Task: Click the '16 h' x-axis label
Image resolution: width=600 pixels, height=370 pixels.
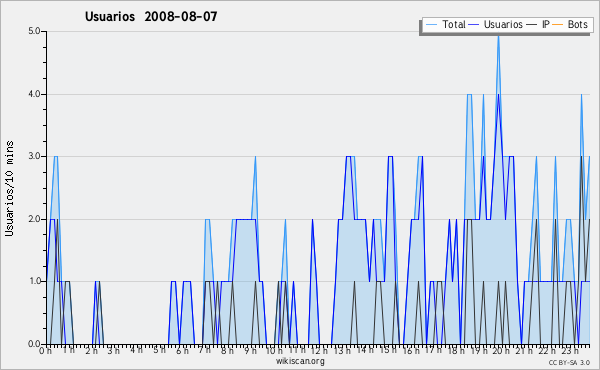Action: [x=411, y=351]
